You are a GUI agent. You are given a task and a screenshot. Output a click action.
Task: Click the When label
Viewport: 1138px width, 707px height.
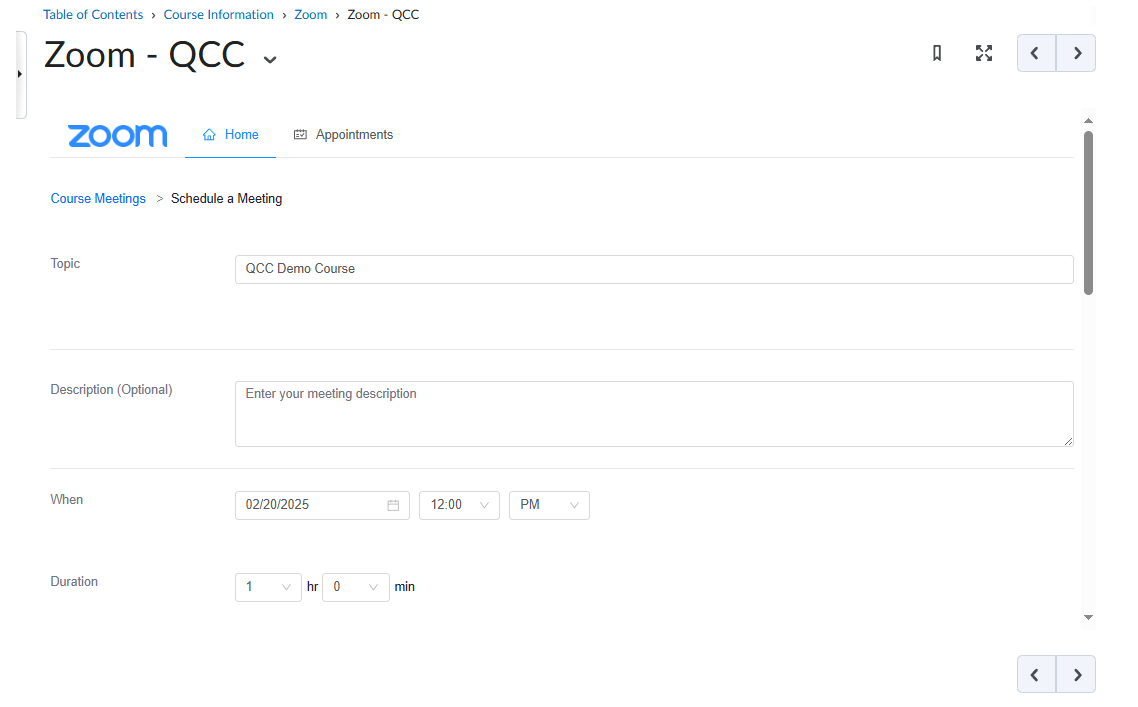click(x=67, y=499)
